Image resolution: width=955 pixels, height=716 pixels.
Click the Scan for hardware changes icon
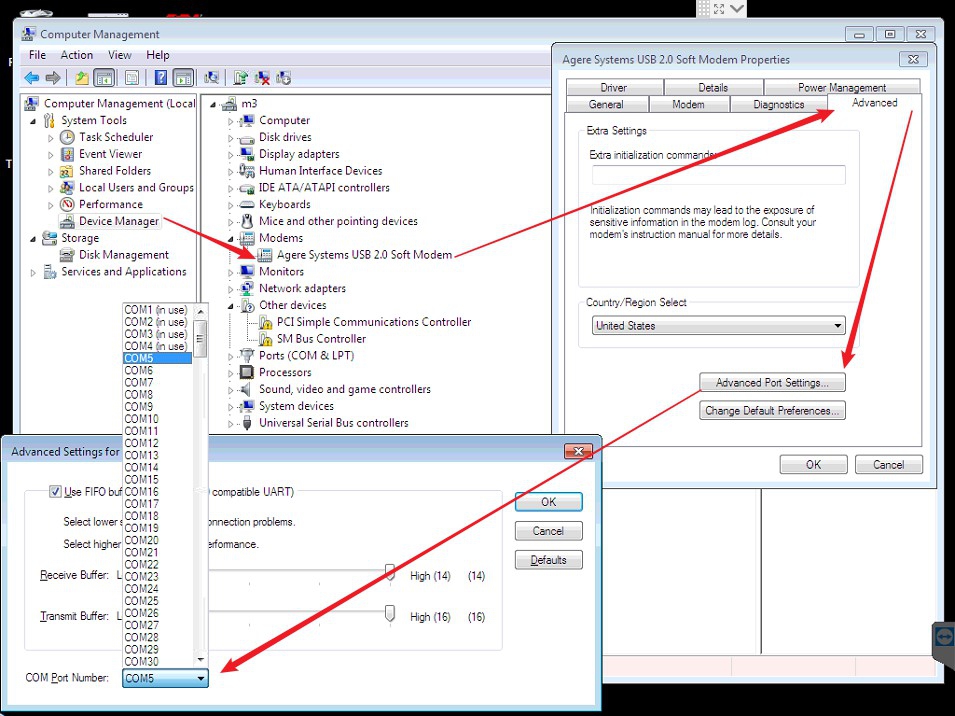tap(211, 78)
